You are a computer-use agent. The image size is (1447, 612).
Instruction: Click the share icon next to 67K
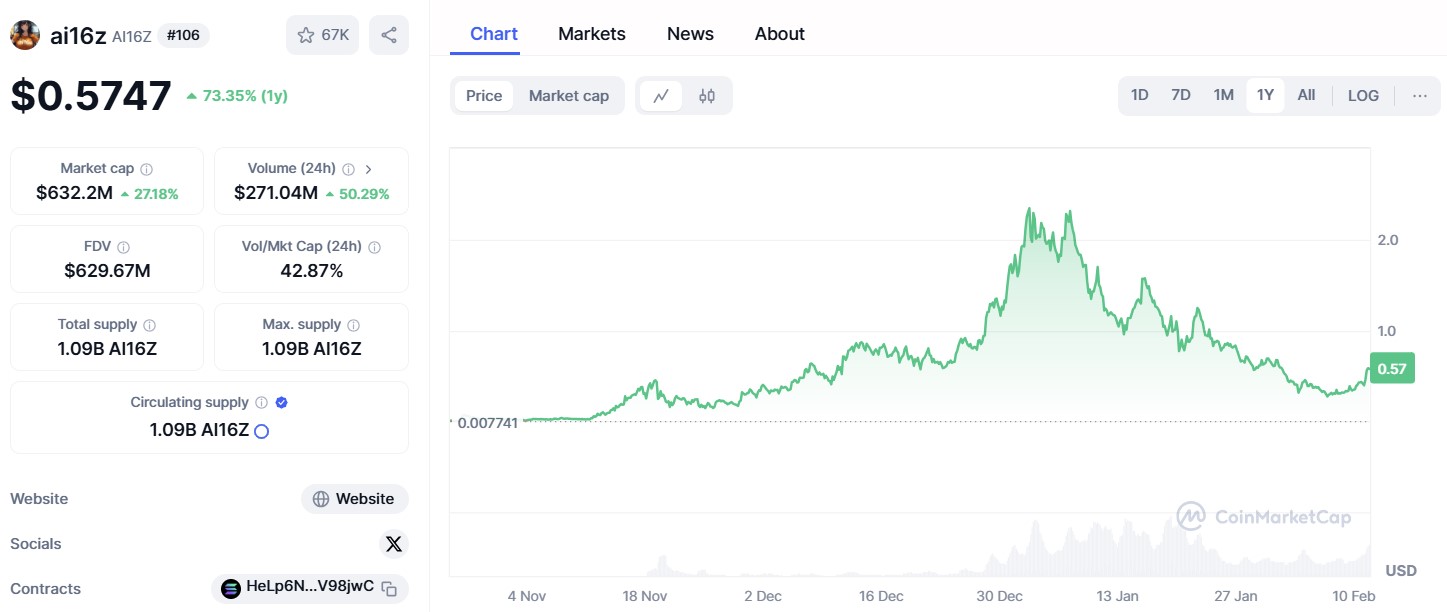point(389,35)
